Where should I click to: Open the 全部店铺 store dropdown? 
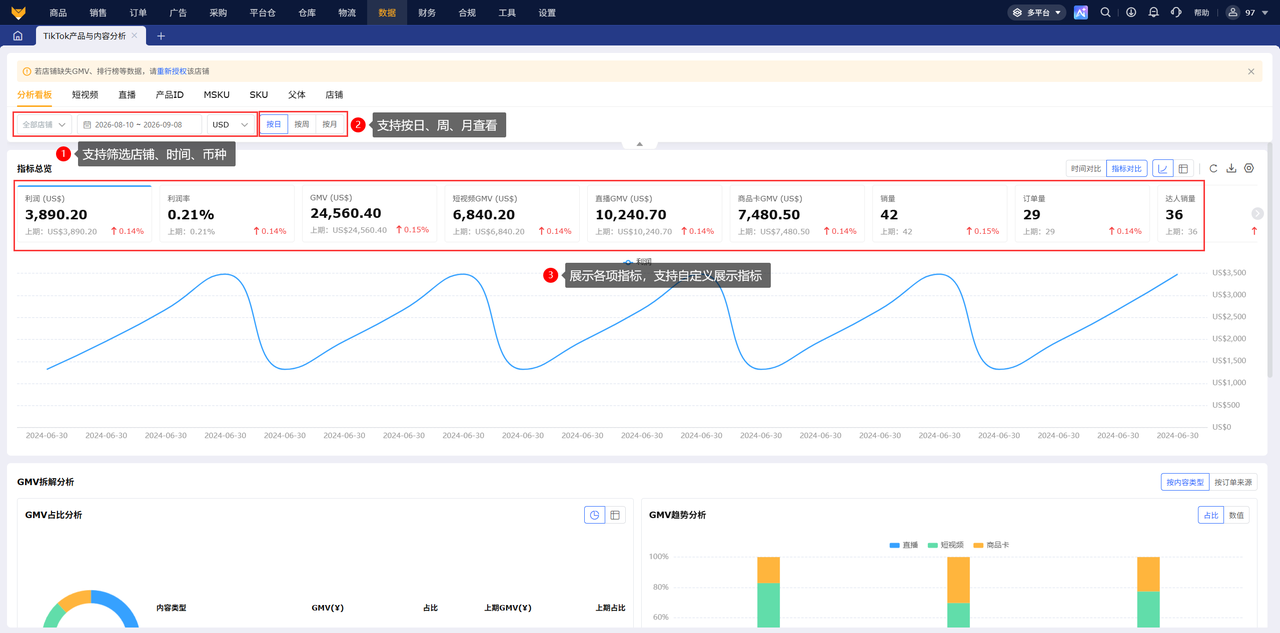tap(44, 125)
